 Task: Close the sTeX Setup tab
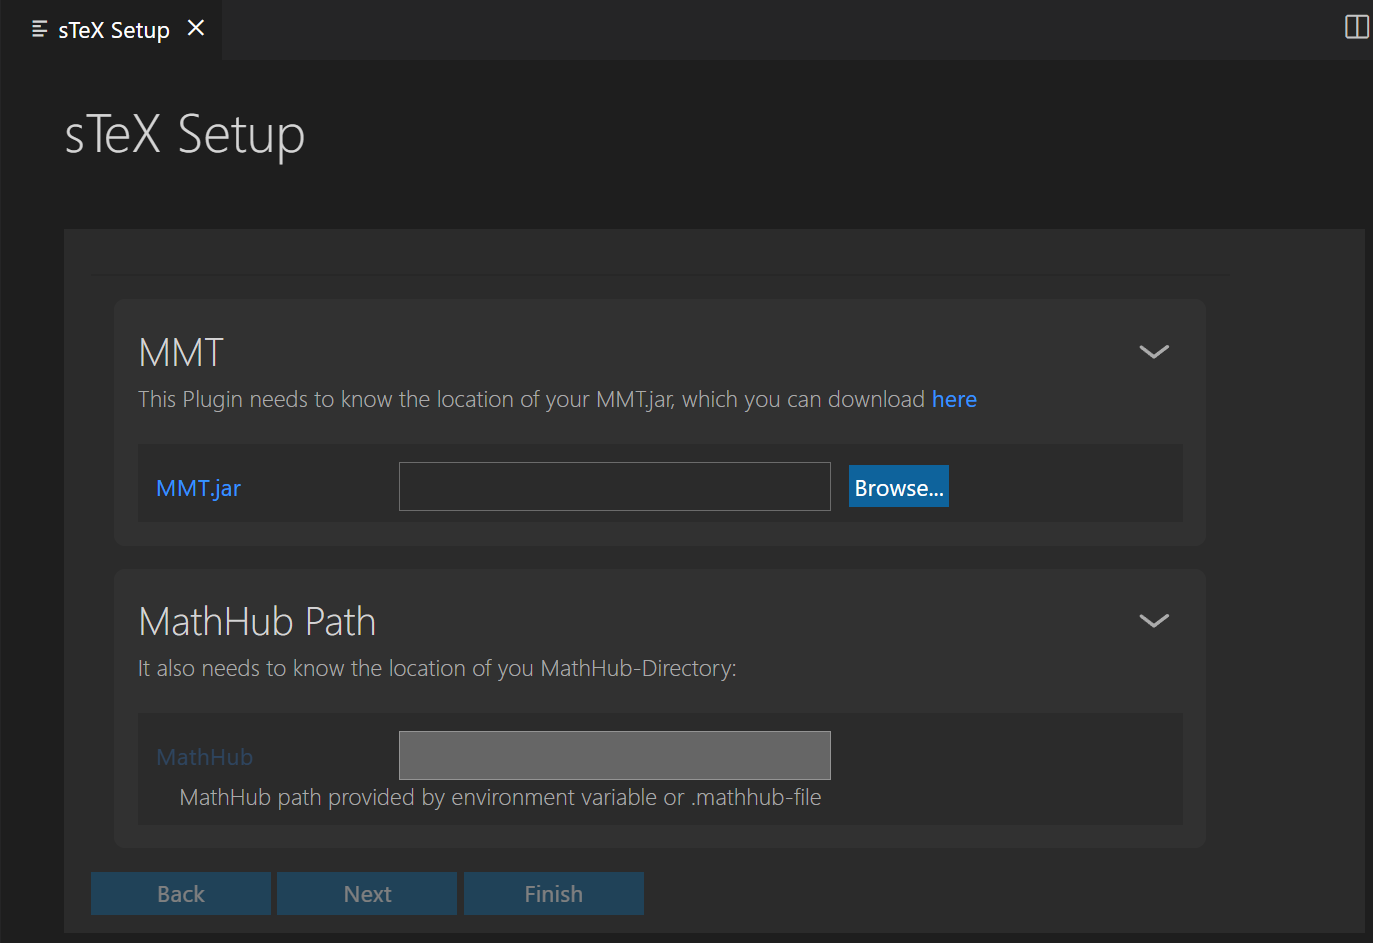coord(196,29)
